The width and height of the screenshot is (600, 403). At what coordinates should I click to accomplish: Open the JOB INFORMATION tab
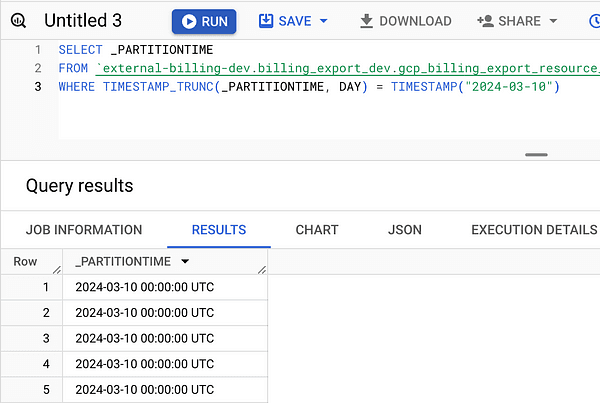pyautogui.click(x=84, y=230)
